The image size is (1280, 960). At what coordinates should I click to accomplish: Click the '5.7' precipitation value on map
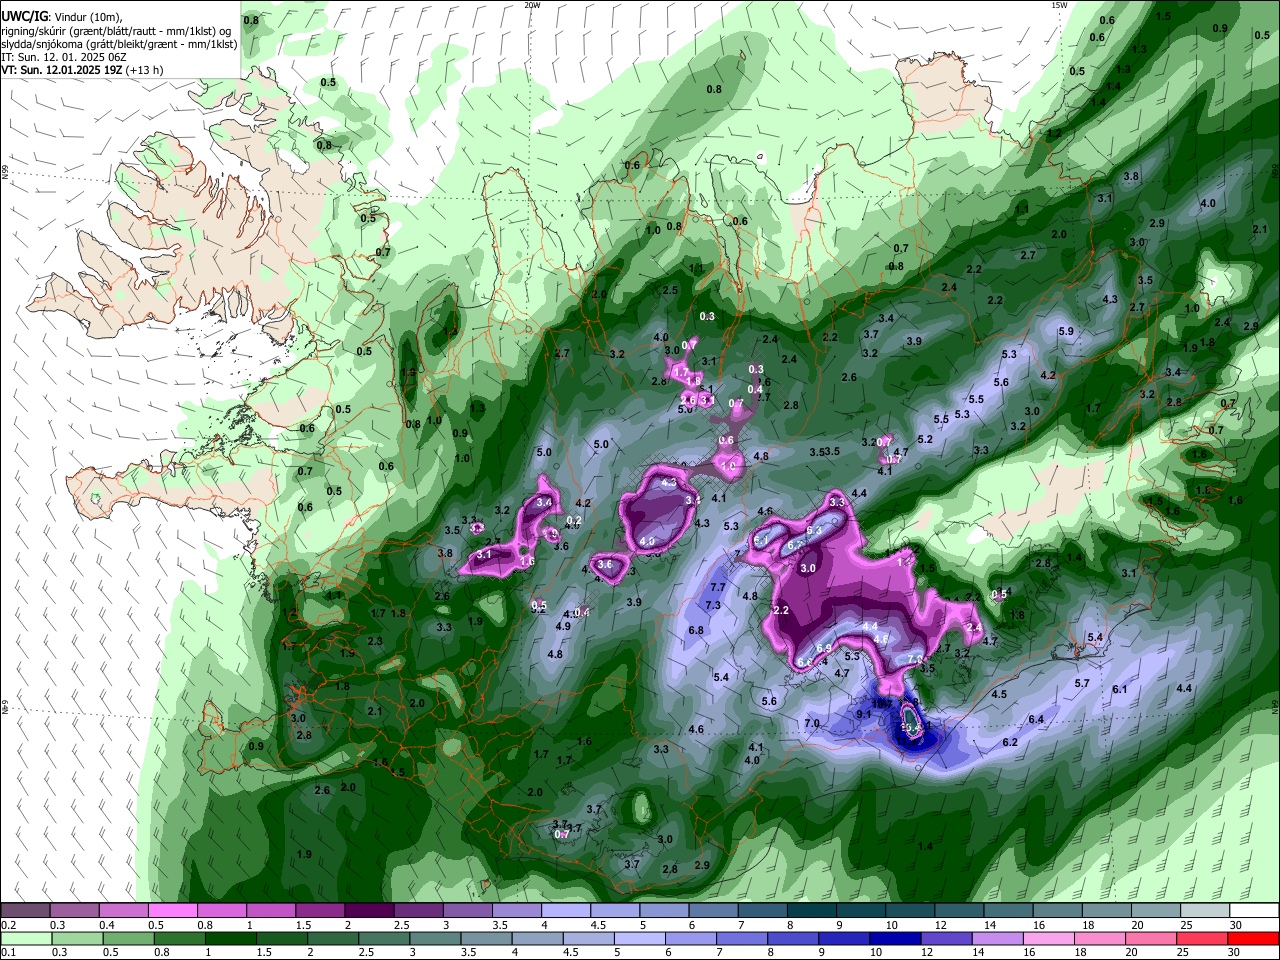pyautogui.click(x=1081, y=683)
